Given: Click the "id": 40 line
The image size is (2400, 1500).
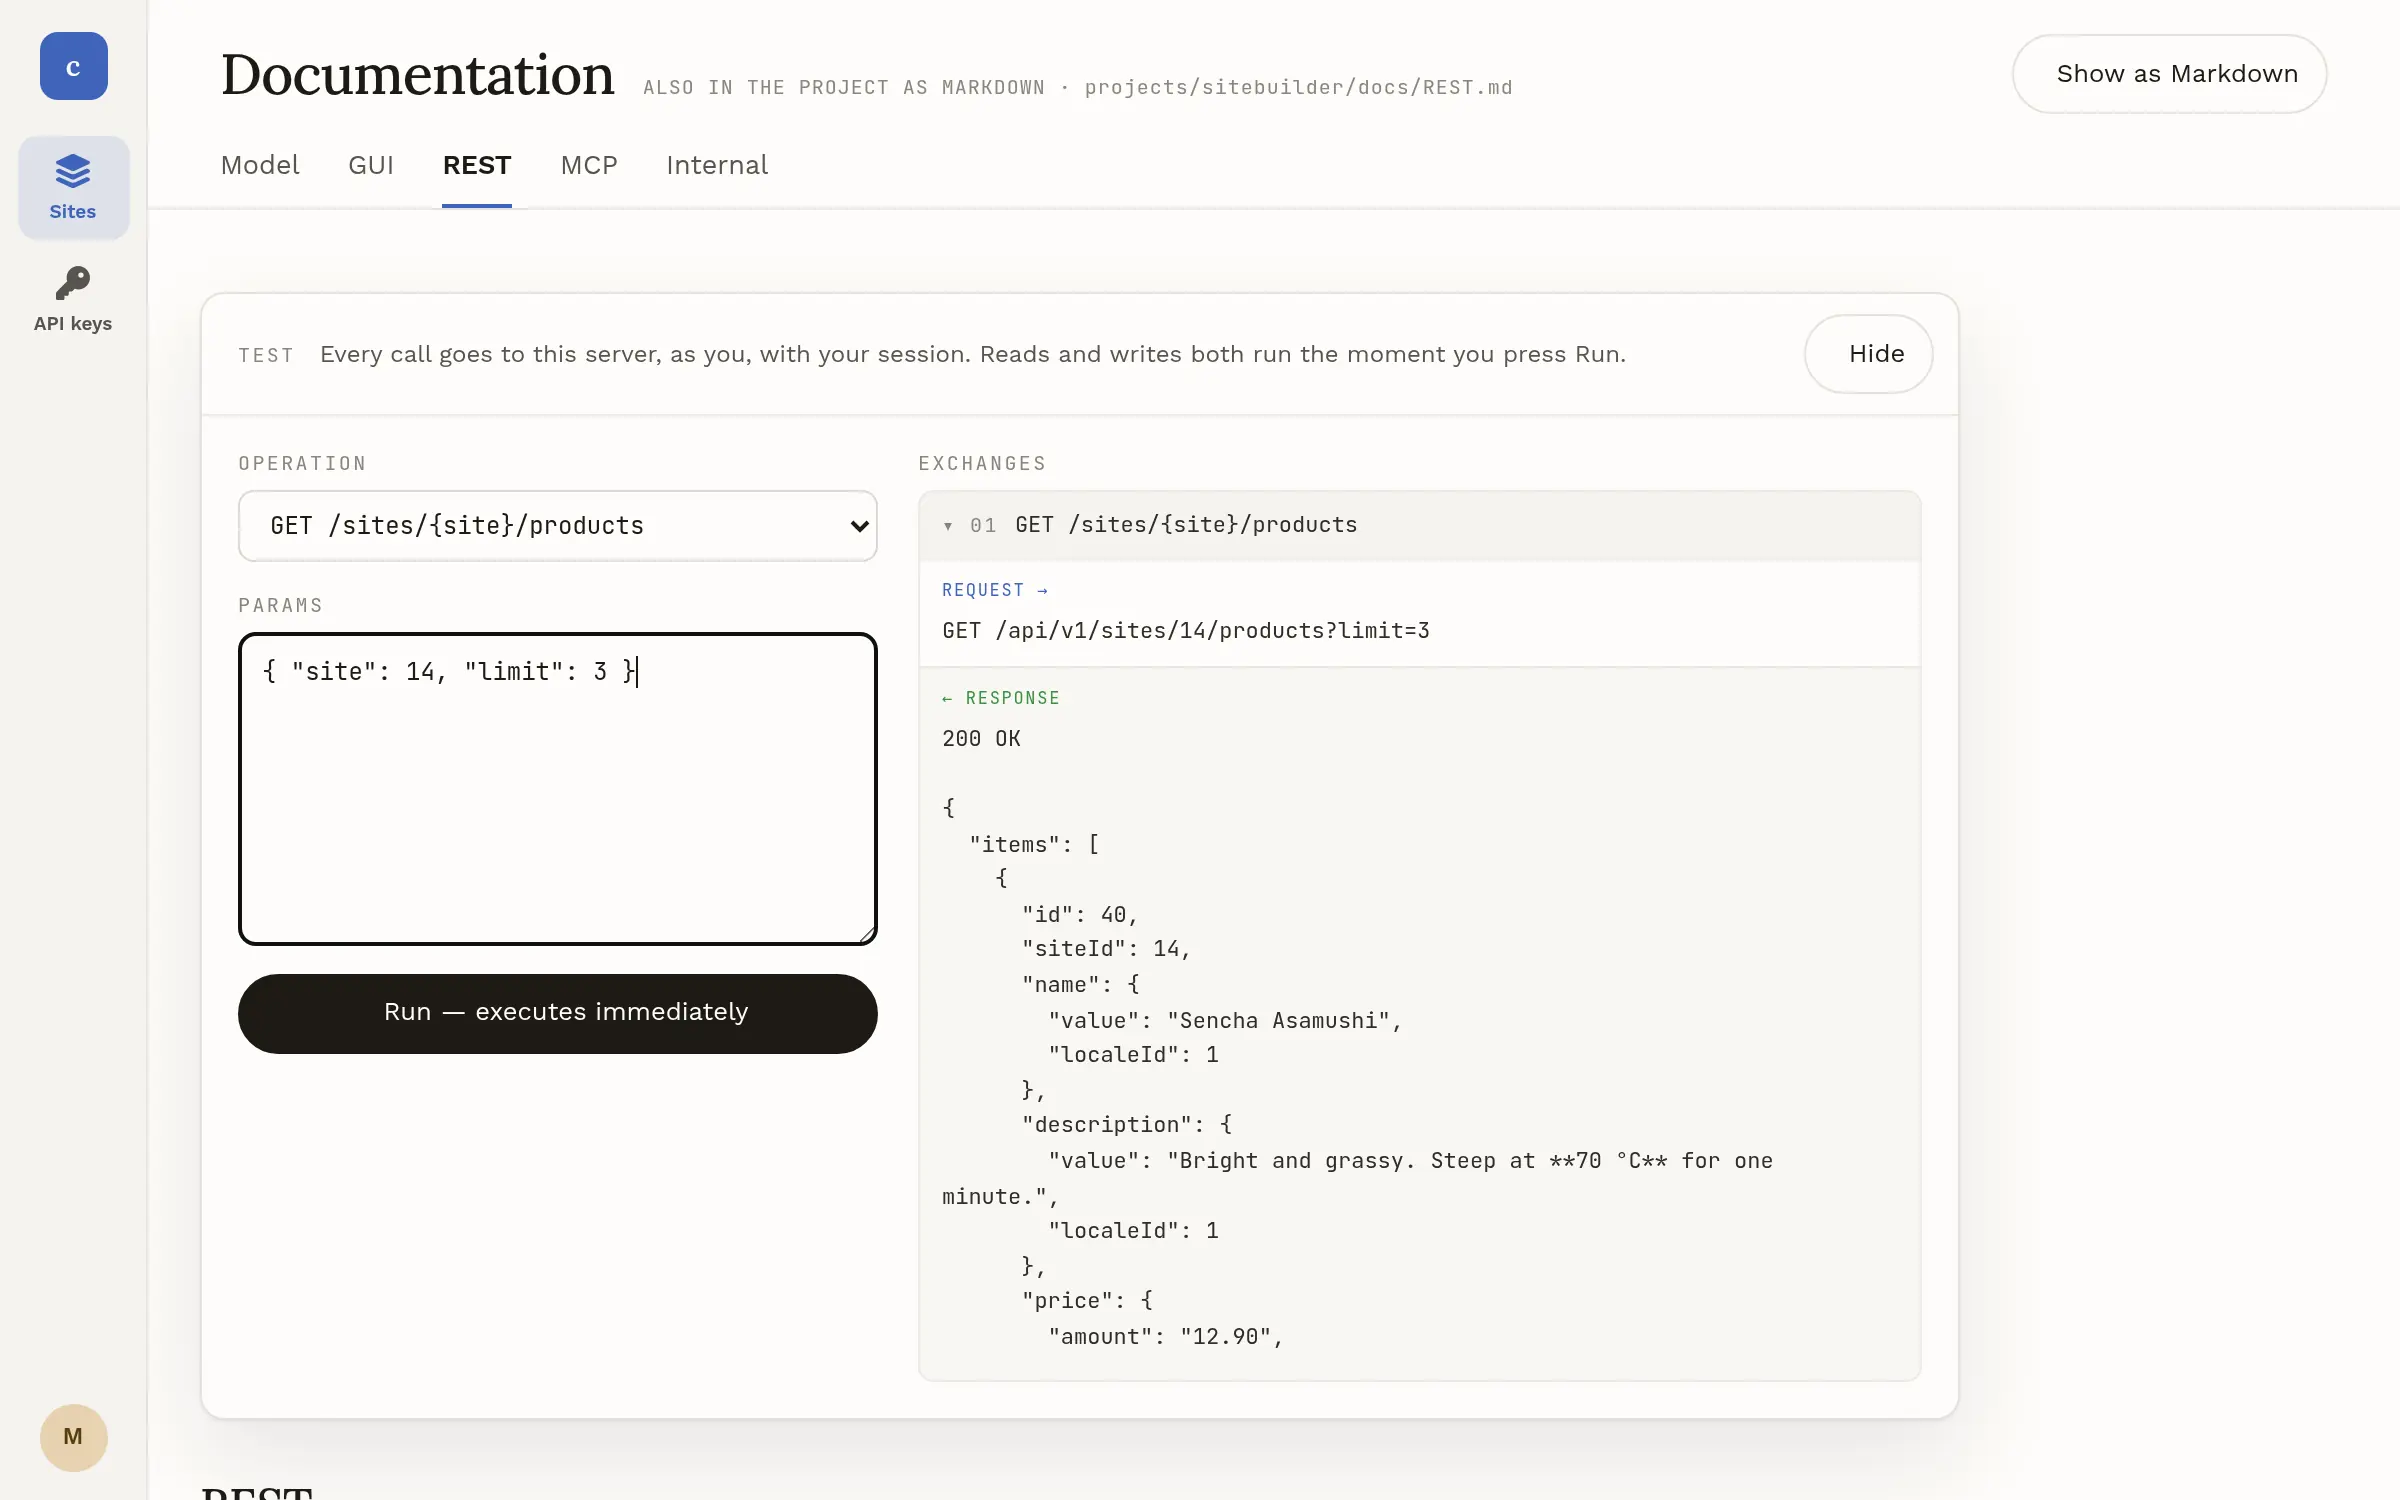Looking at the screenshot, I should [x=1080, y=915].
